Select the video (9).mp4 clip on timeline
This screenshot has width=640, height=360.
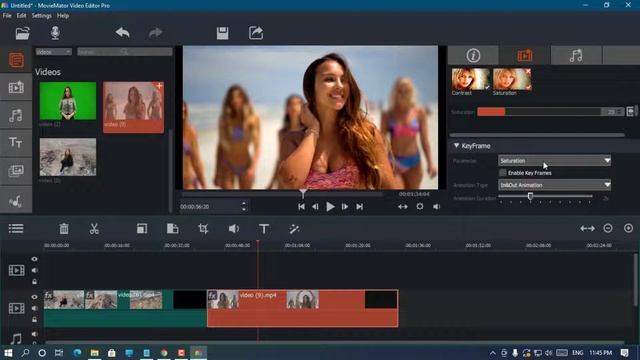click(302, 308)
